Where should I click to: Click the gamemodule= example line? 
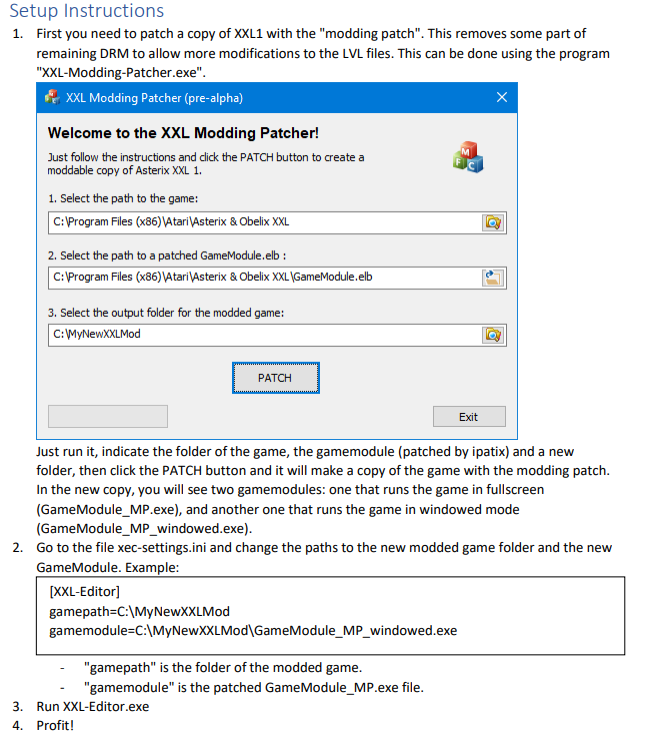(x=253, y=631)
